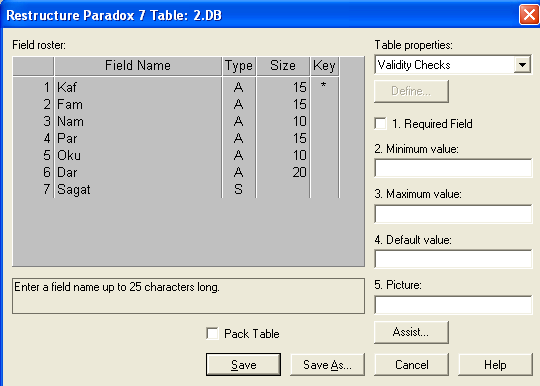Close the Restructure Paradox 7 Table dialog
The height and width of the screenshot is (386, 540).
point(529,15)
